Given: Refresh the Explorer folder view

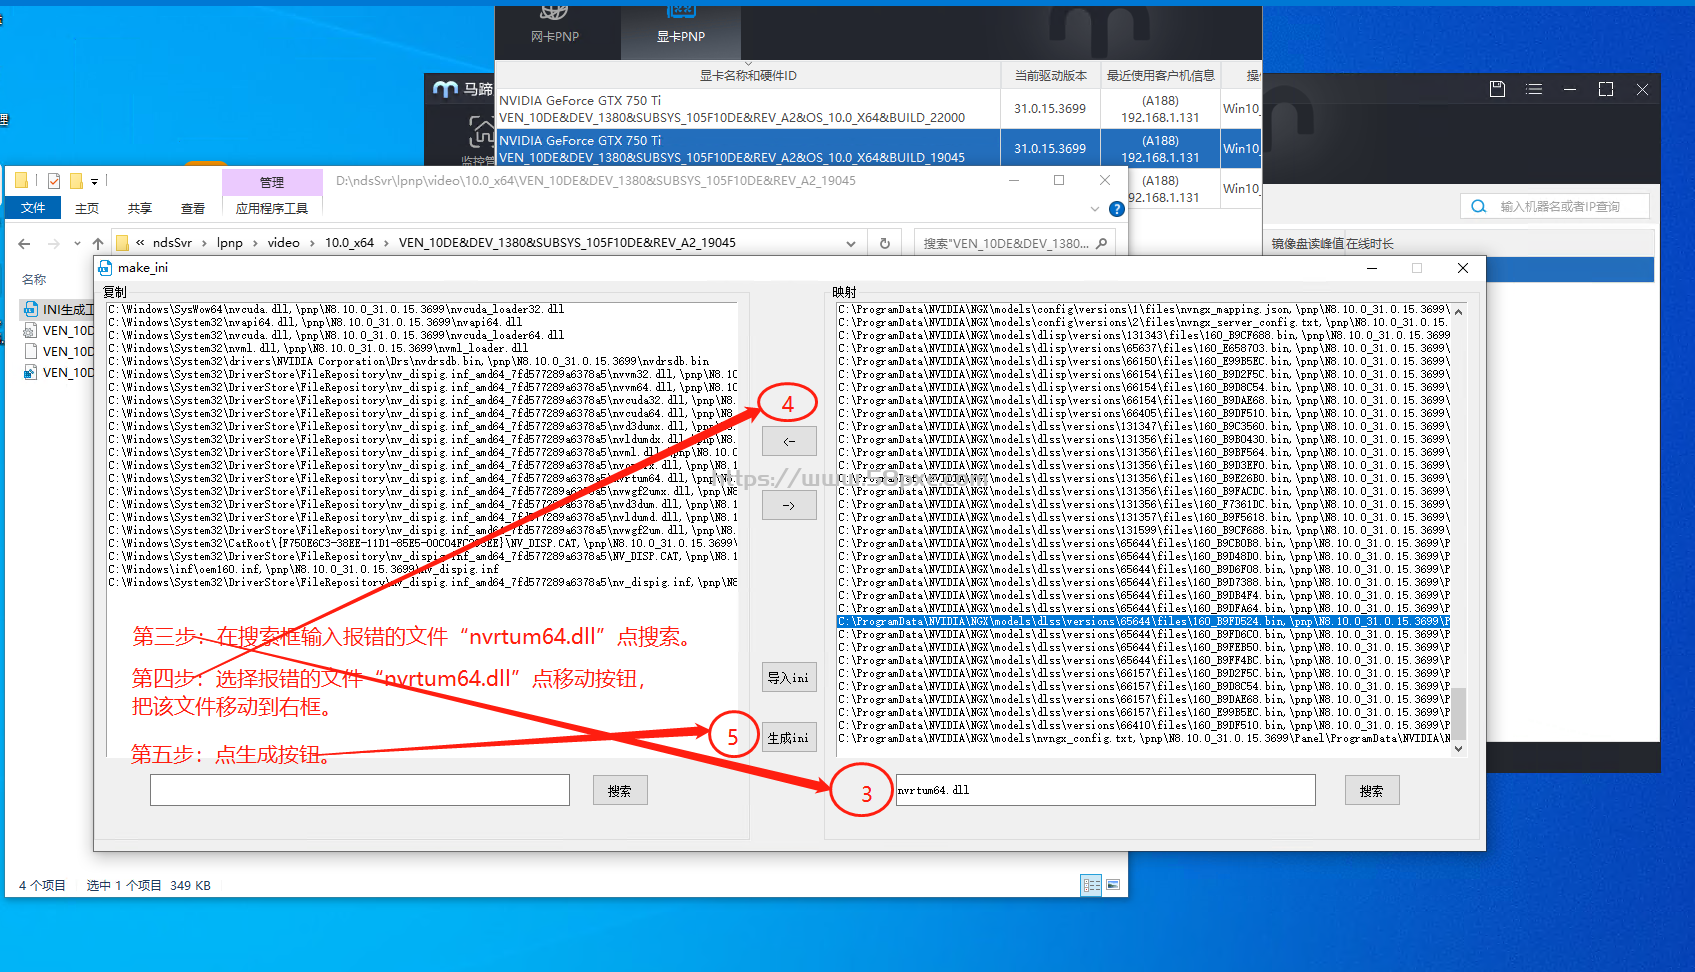Looking at the screenshot, I should point(885,243).
